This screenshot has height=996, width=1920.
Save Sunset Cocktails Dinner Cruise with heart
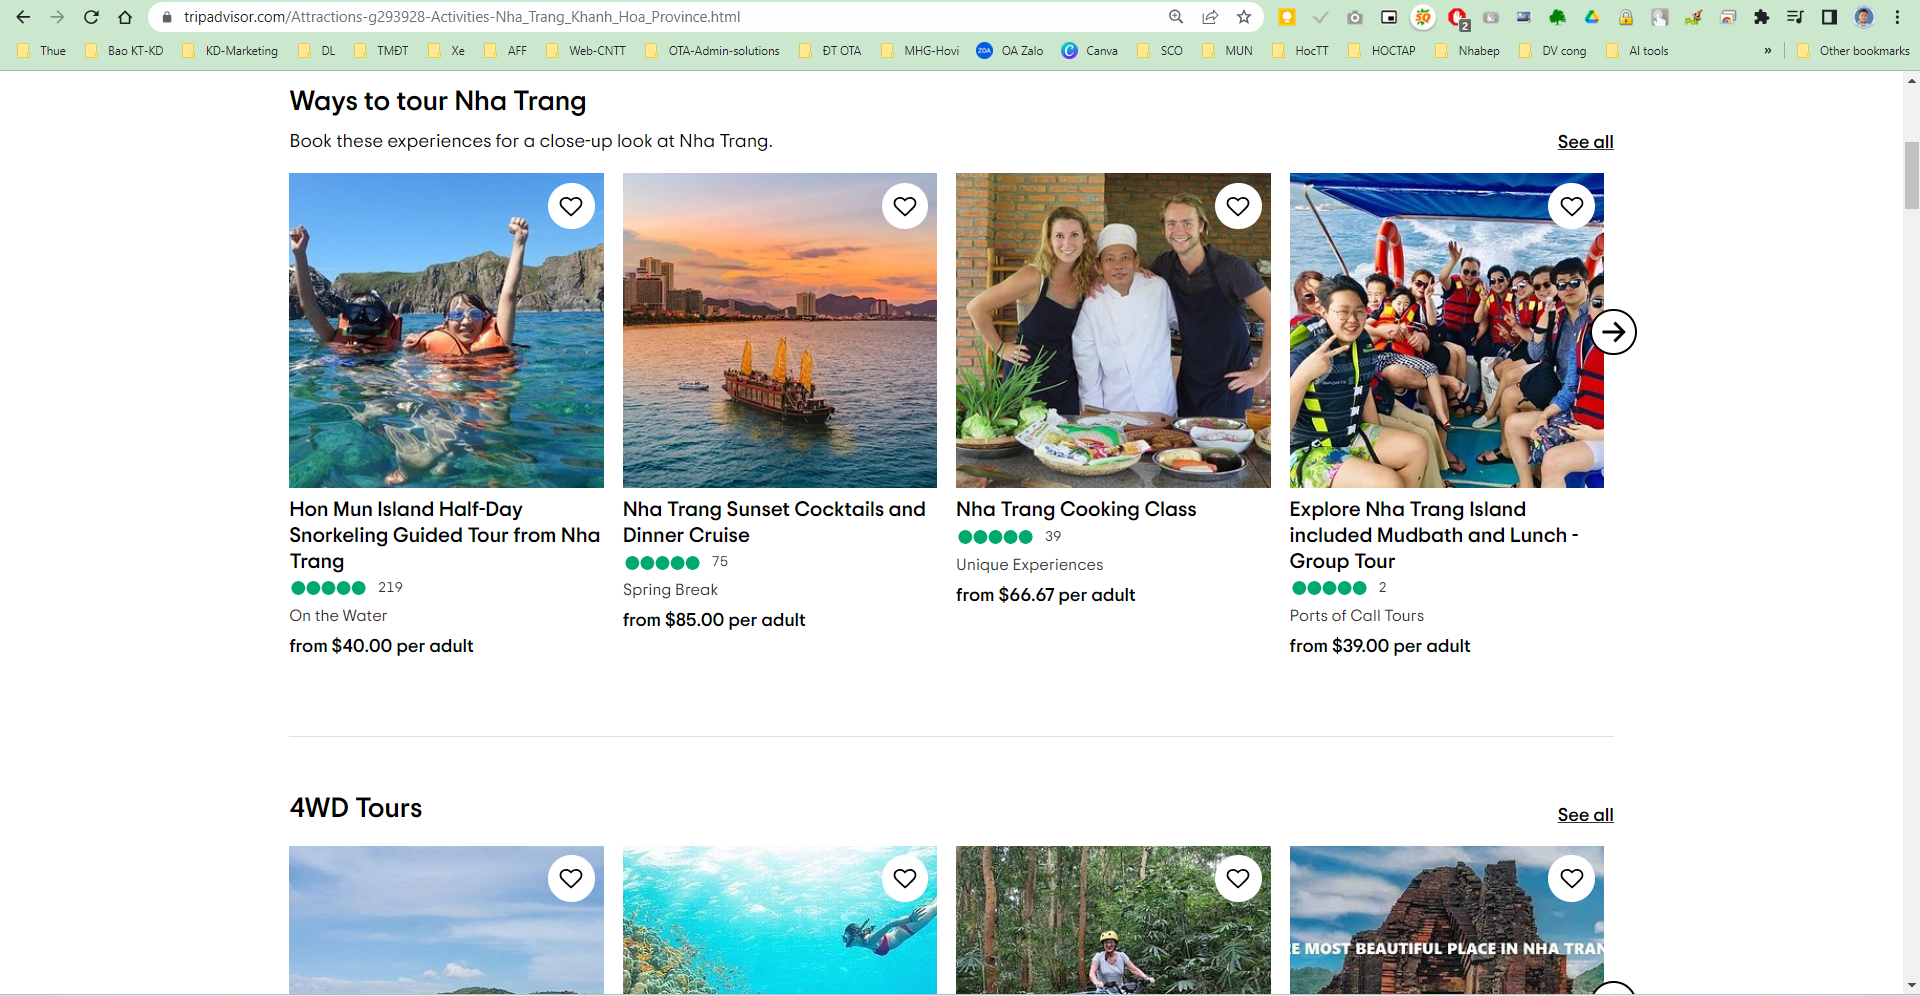[x=905, y=206]
